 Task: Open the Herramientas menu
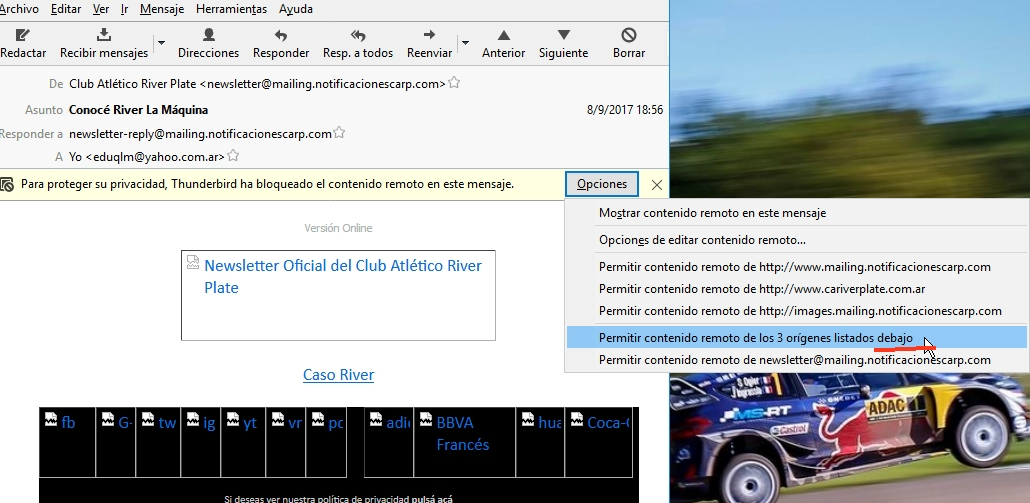click(x=231, y=9)
